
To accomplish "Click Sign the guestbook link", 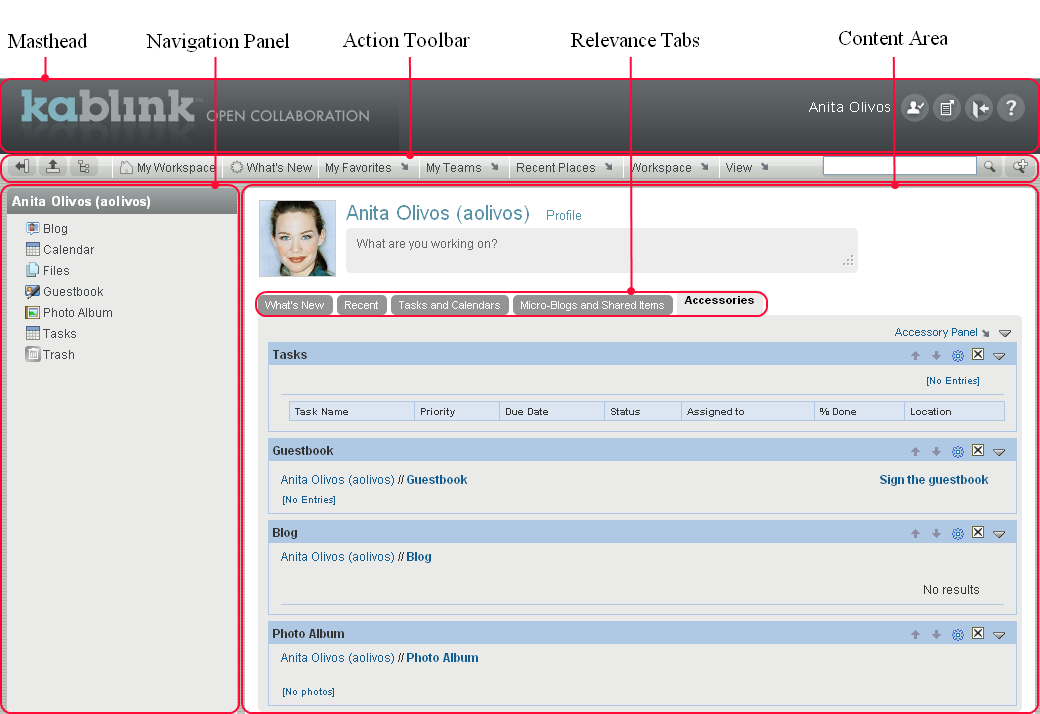I will click(x=934, y=480).
